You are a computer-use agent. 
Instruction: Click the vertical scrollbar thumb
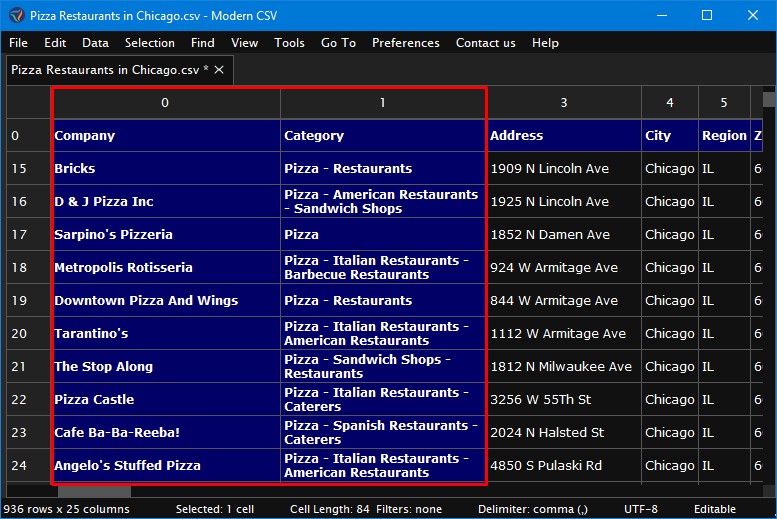coord(769,99)
